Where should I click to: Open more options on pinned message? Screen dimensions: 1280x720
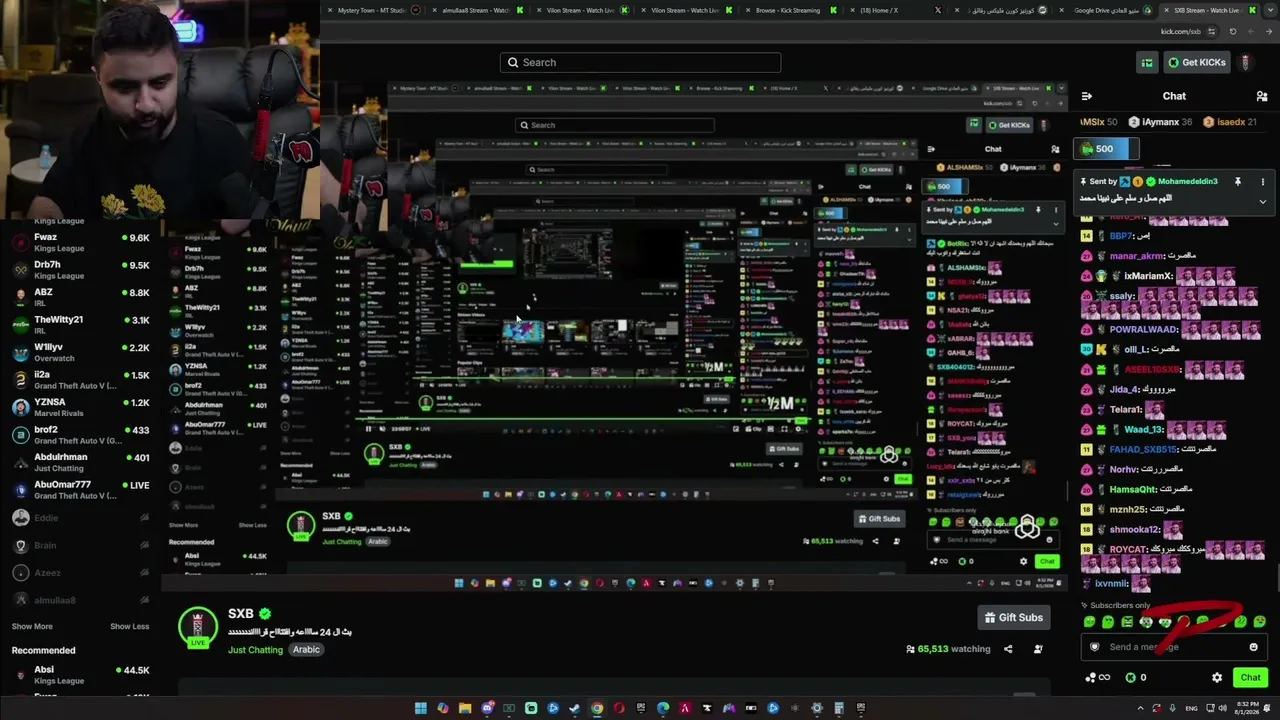[x=1262, y=182]
